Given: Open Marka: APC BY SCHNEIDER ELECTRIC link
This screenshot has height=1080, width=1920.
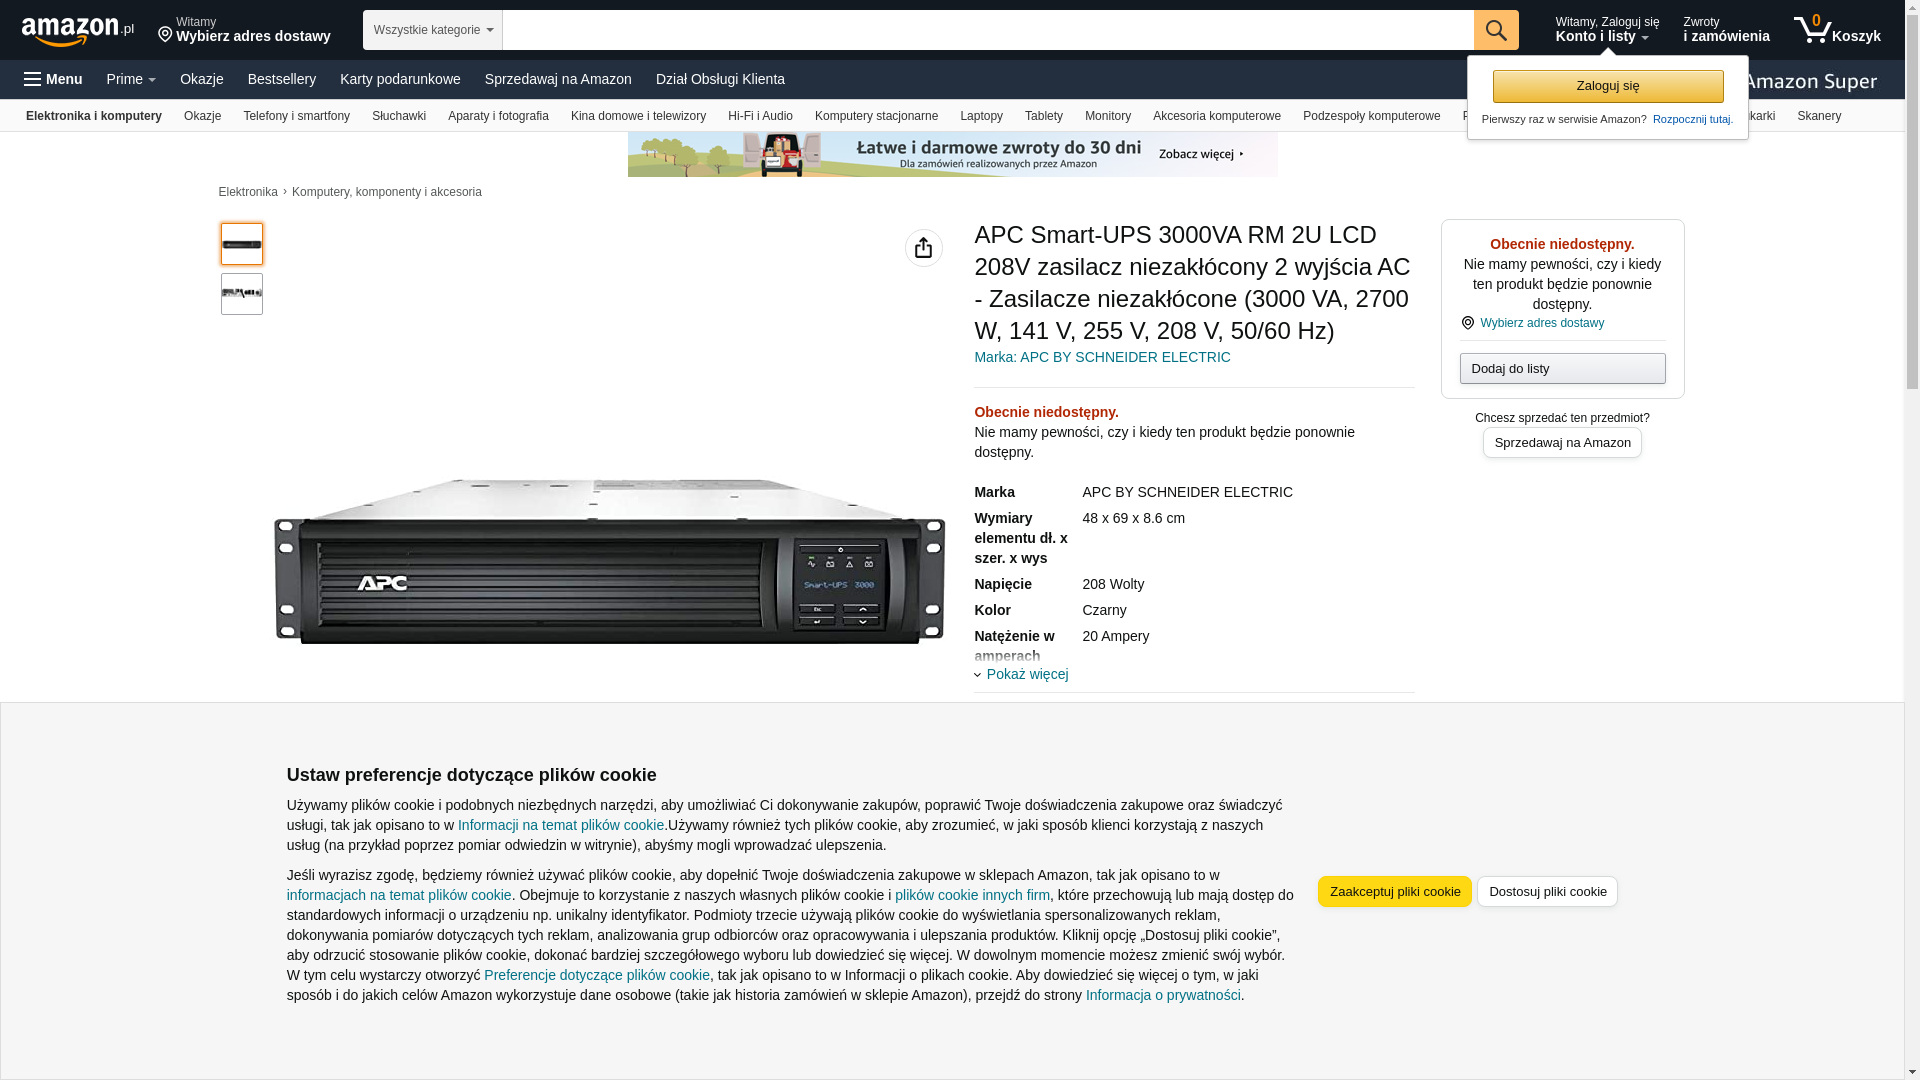Looking at the screenshot, I should point(1102,357).
